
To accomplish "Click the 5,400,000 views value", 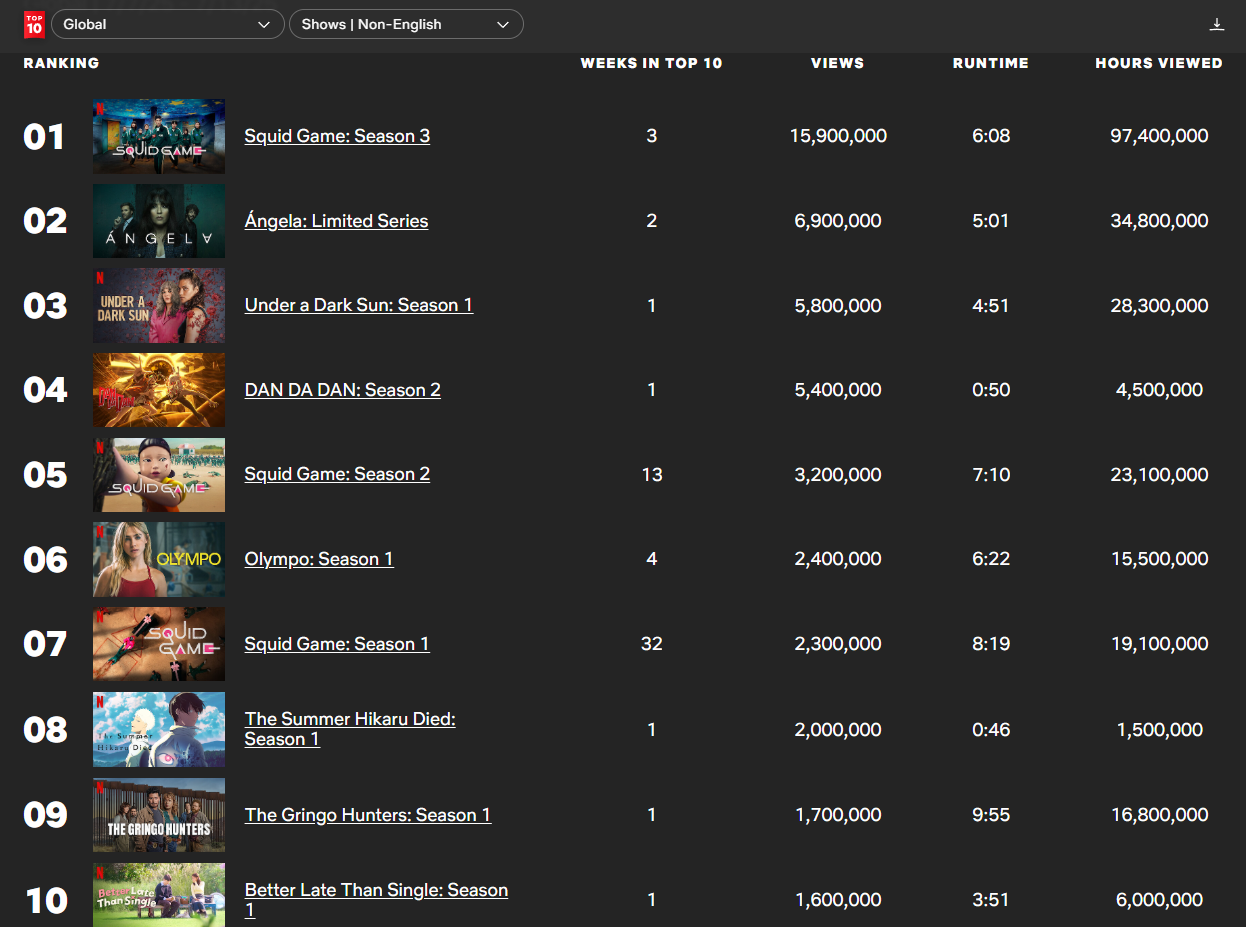I will [x=838, y=390].
